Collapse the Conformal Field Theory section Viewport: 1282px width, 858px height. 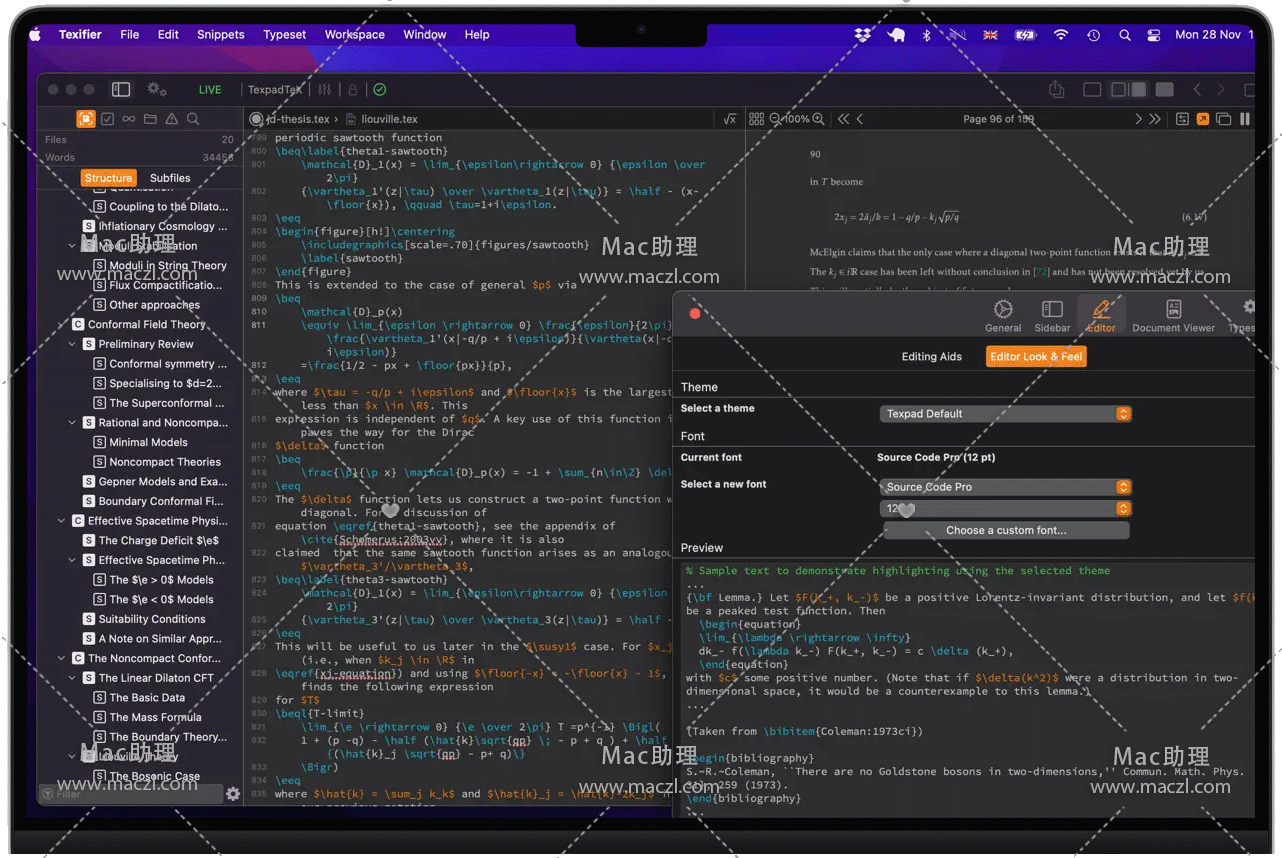click(61, 325)
